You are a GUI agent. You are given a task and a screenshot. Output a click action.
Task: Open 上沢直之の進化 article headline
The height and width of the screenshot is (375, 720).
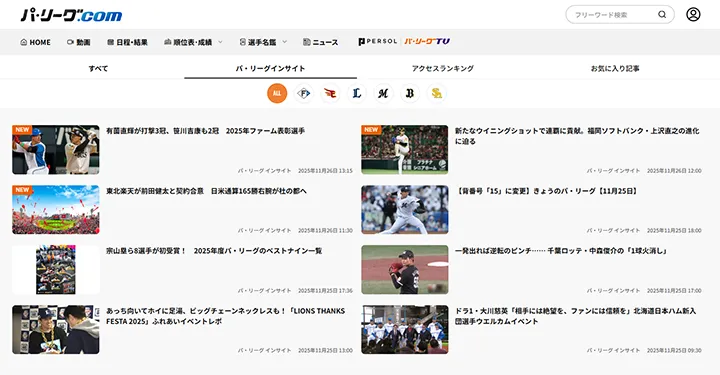577,136
